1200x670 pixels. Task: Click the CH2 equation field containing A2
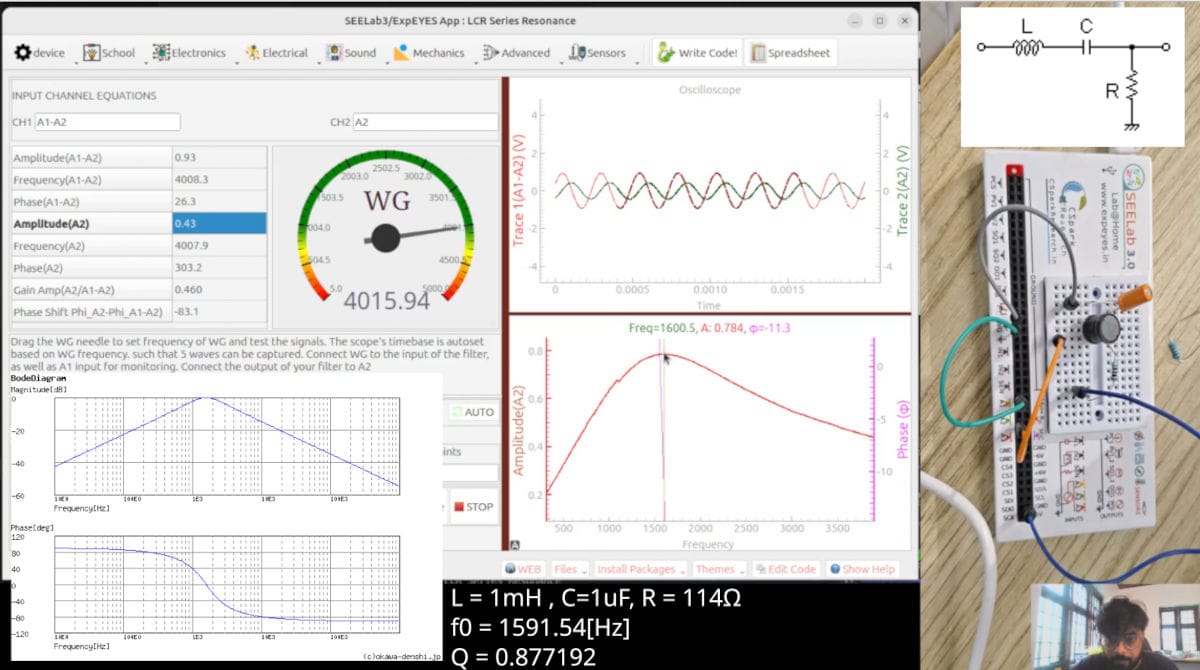(x=425, y=122)
